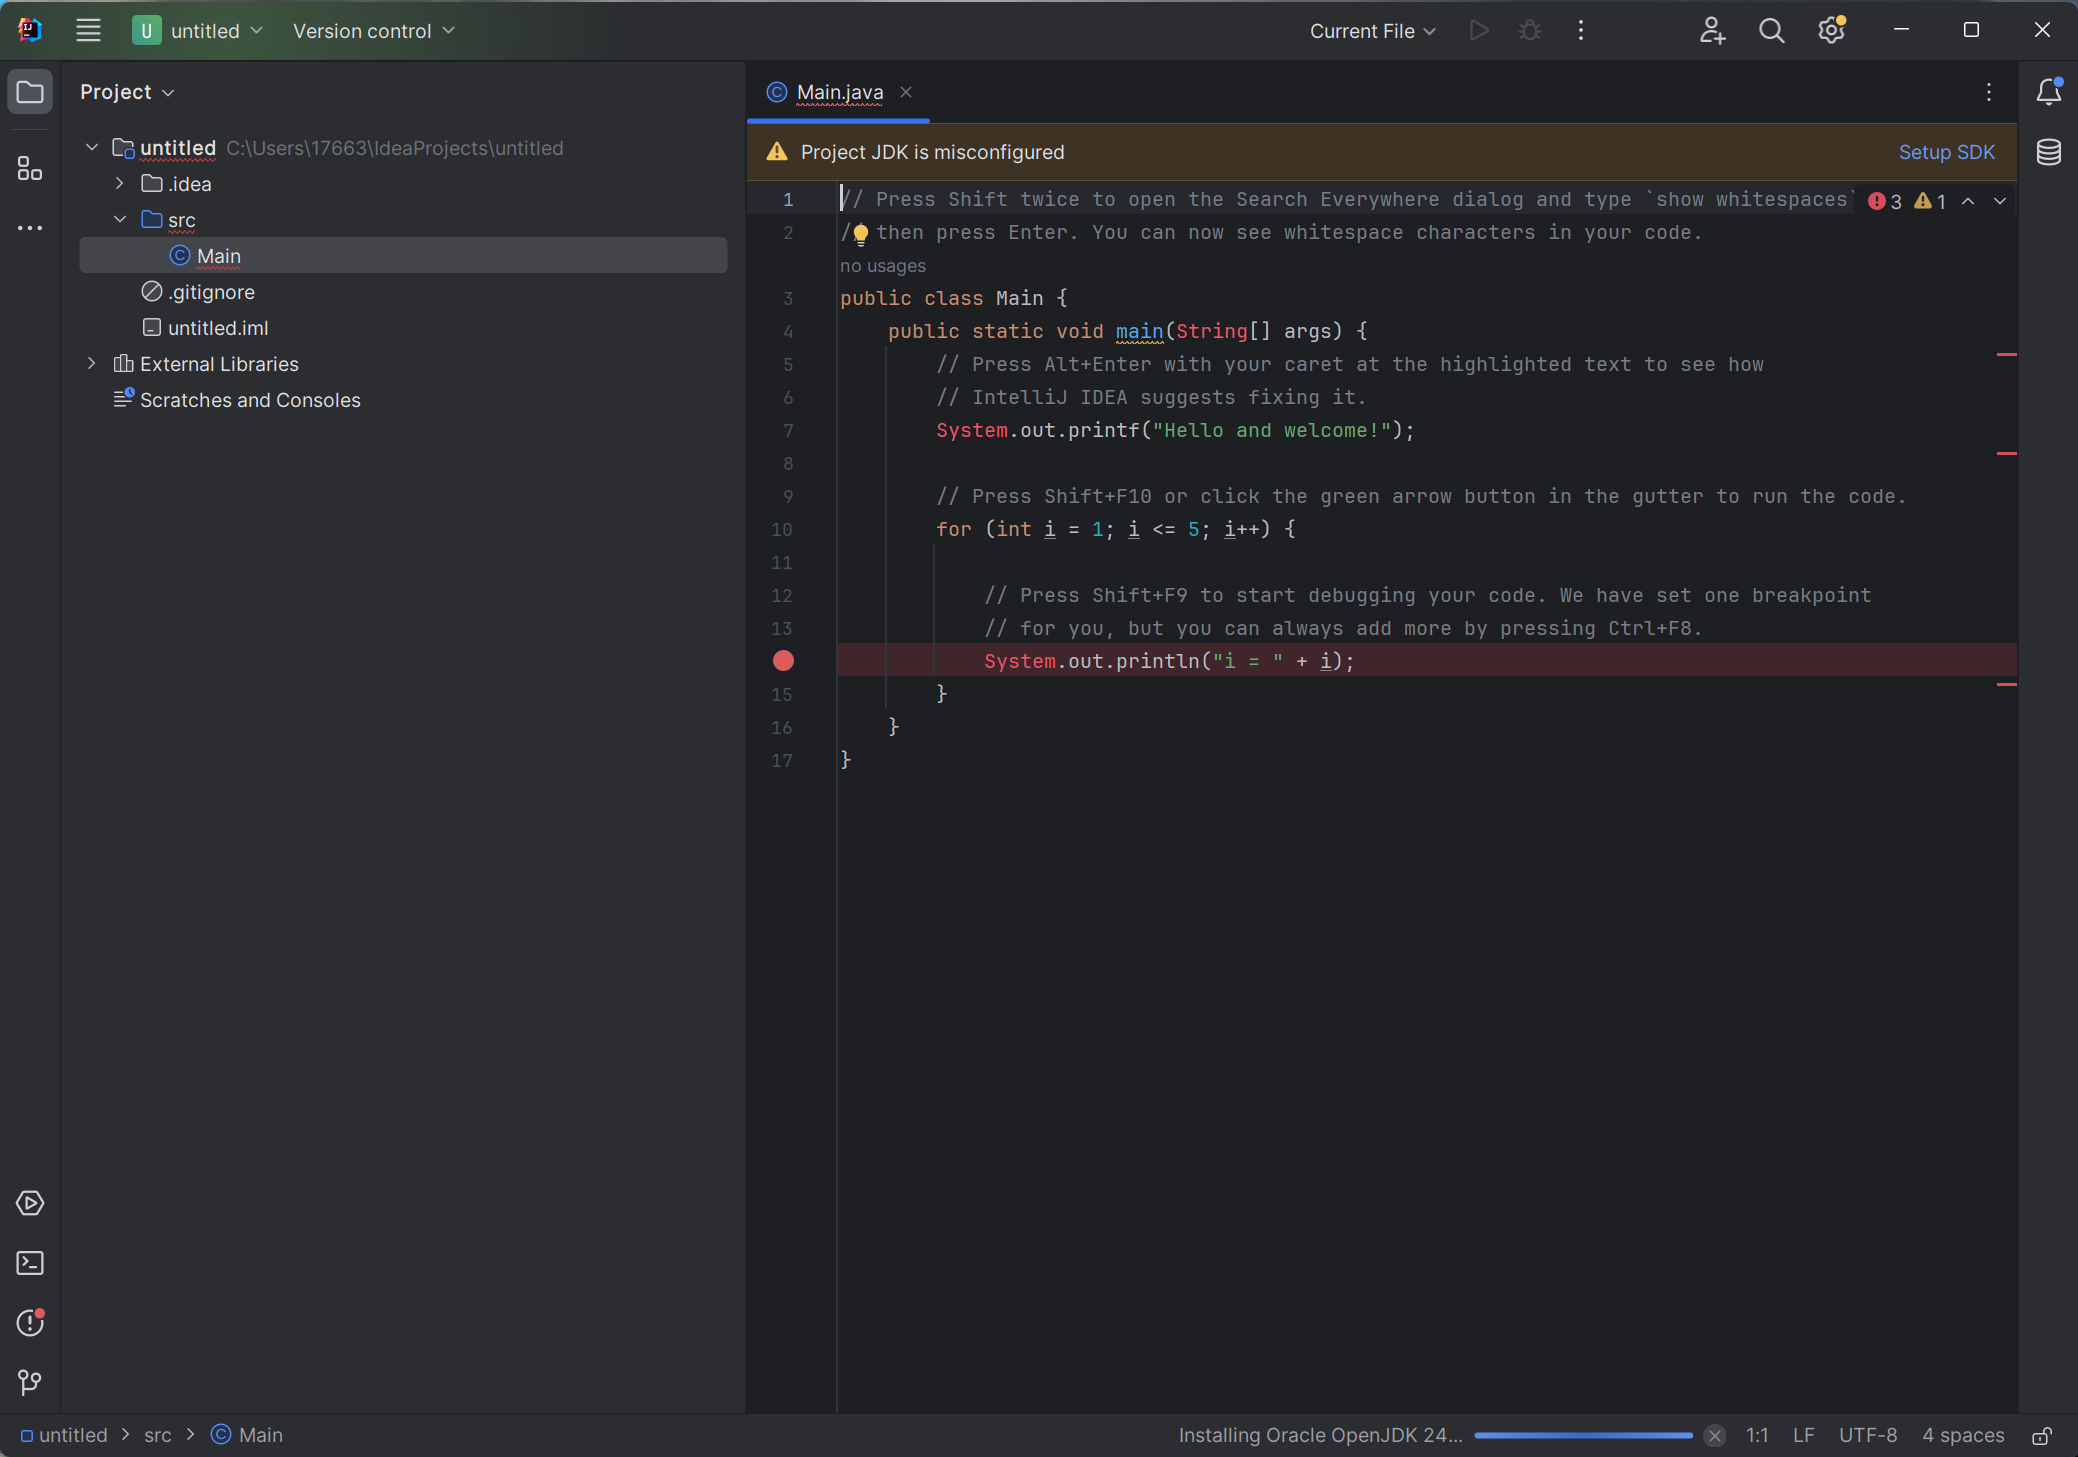This screenshot has height=1457, width=2078.
Task: Toggle the read-only lock icon in status bar
Action: [2042, 1436]
